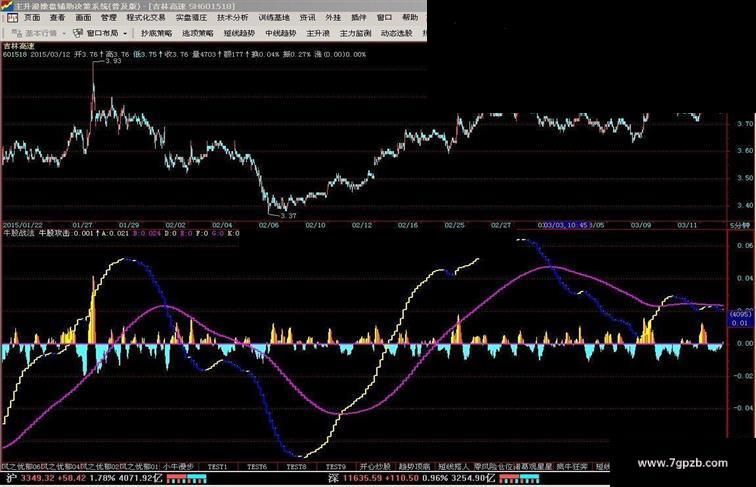This screenshot has width=756, height=487.
Task: Click the 逃顶策略 toolbar button
Action: 198,33
